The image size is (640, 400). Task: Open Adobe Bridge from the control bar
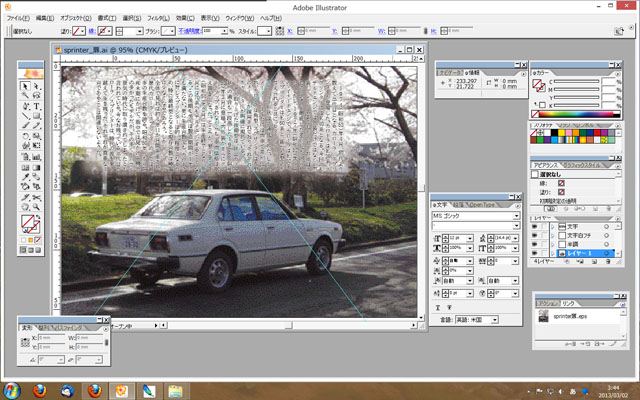pos(619,31)
